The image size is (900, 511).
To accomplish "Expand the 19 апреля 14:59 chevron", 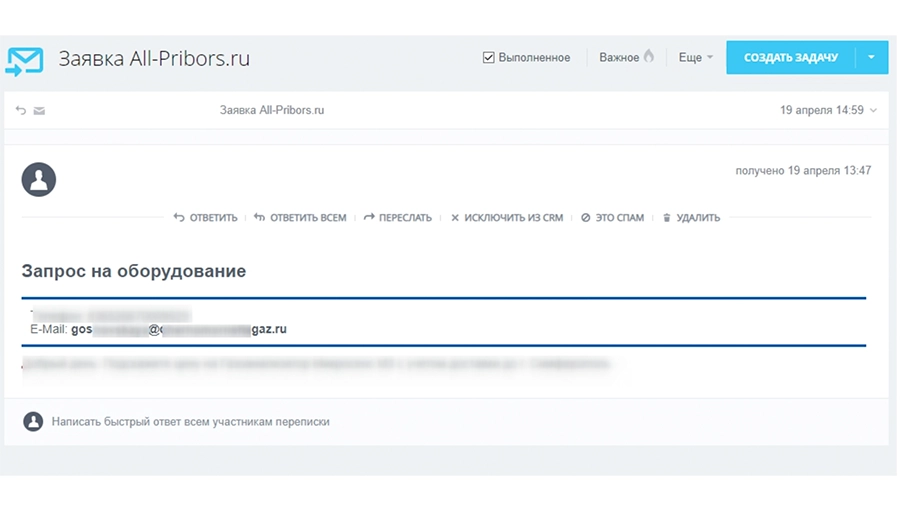I will [874, 111].
